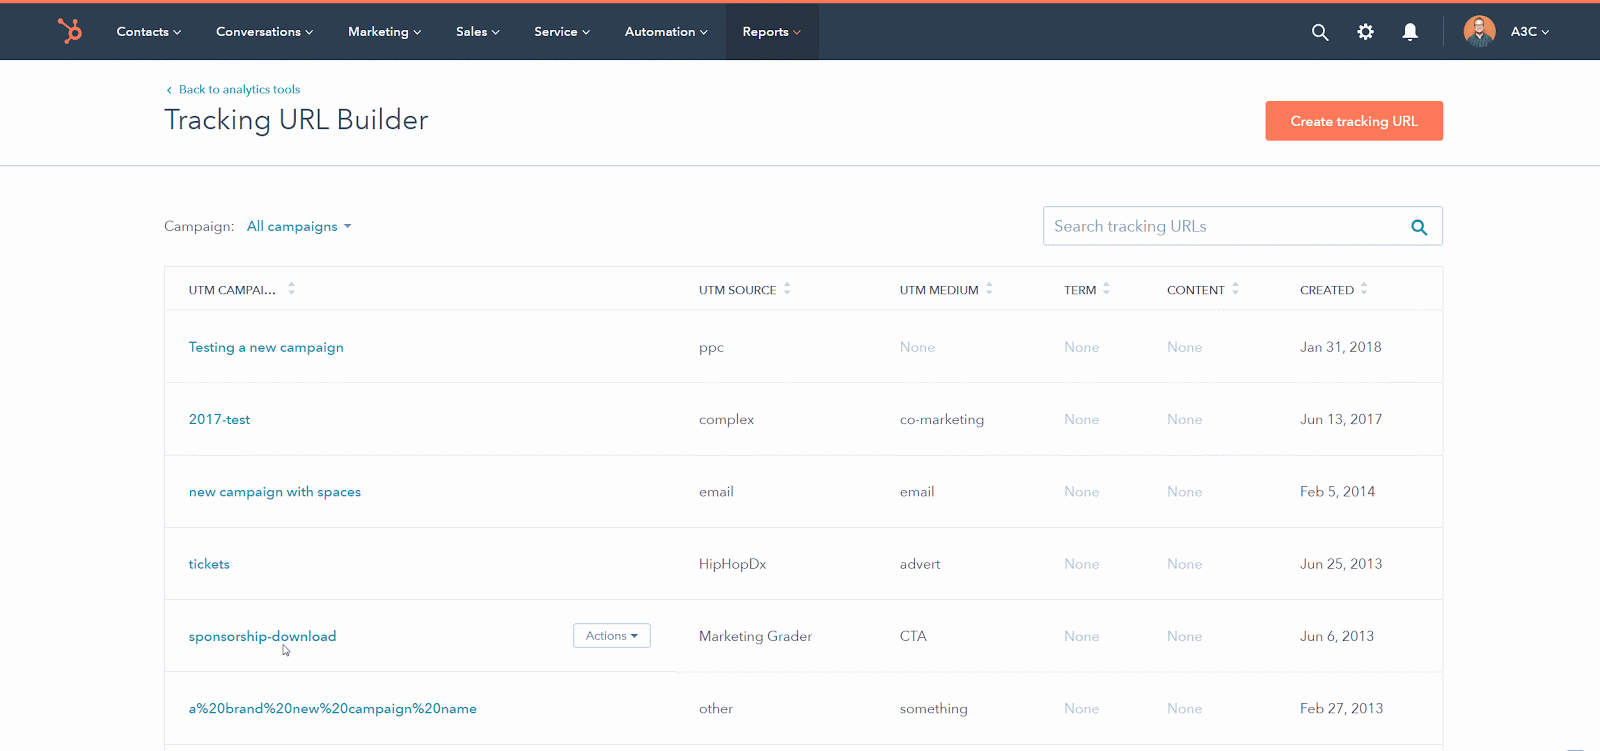The image size is (1600, 751).
Task: Open the notifications bell
Action: tap(1410, 32)
